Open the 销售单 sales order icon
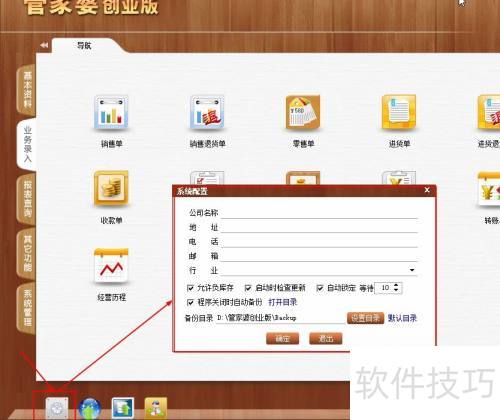Image resolution: width=500 pixels, height=420 pixels. (x=111, y=112)
